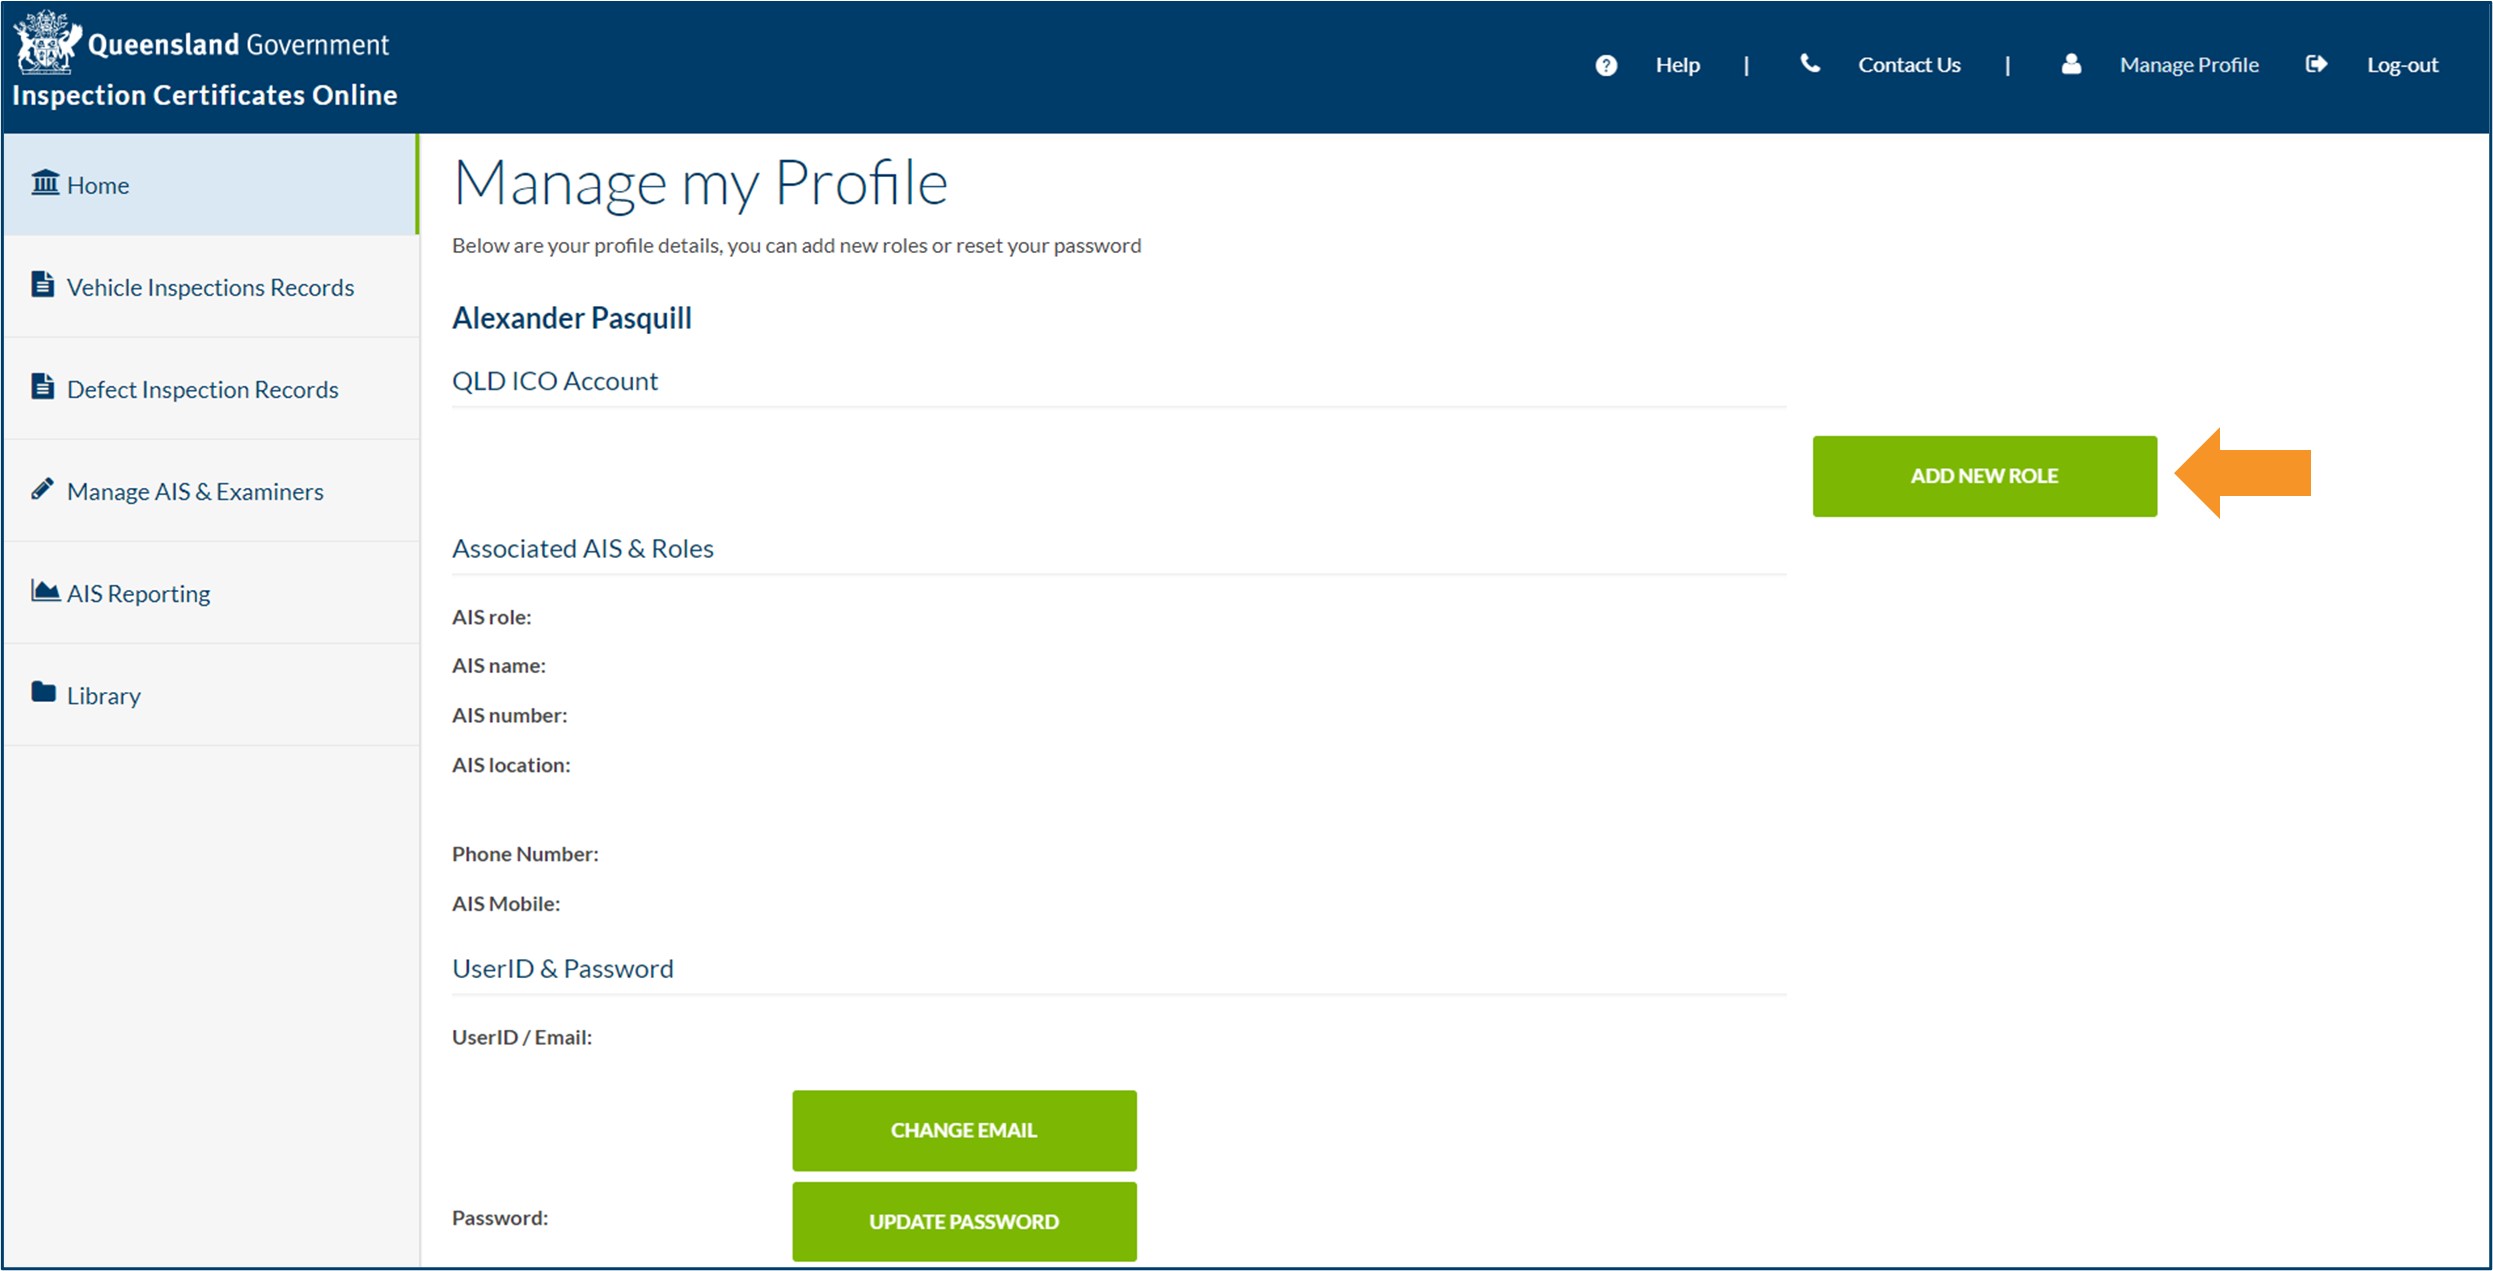
Task: Open Vehicle Inspections Records from sidebar
Action: click(x=210, y=288)
